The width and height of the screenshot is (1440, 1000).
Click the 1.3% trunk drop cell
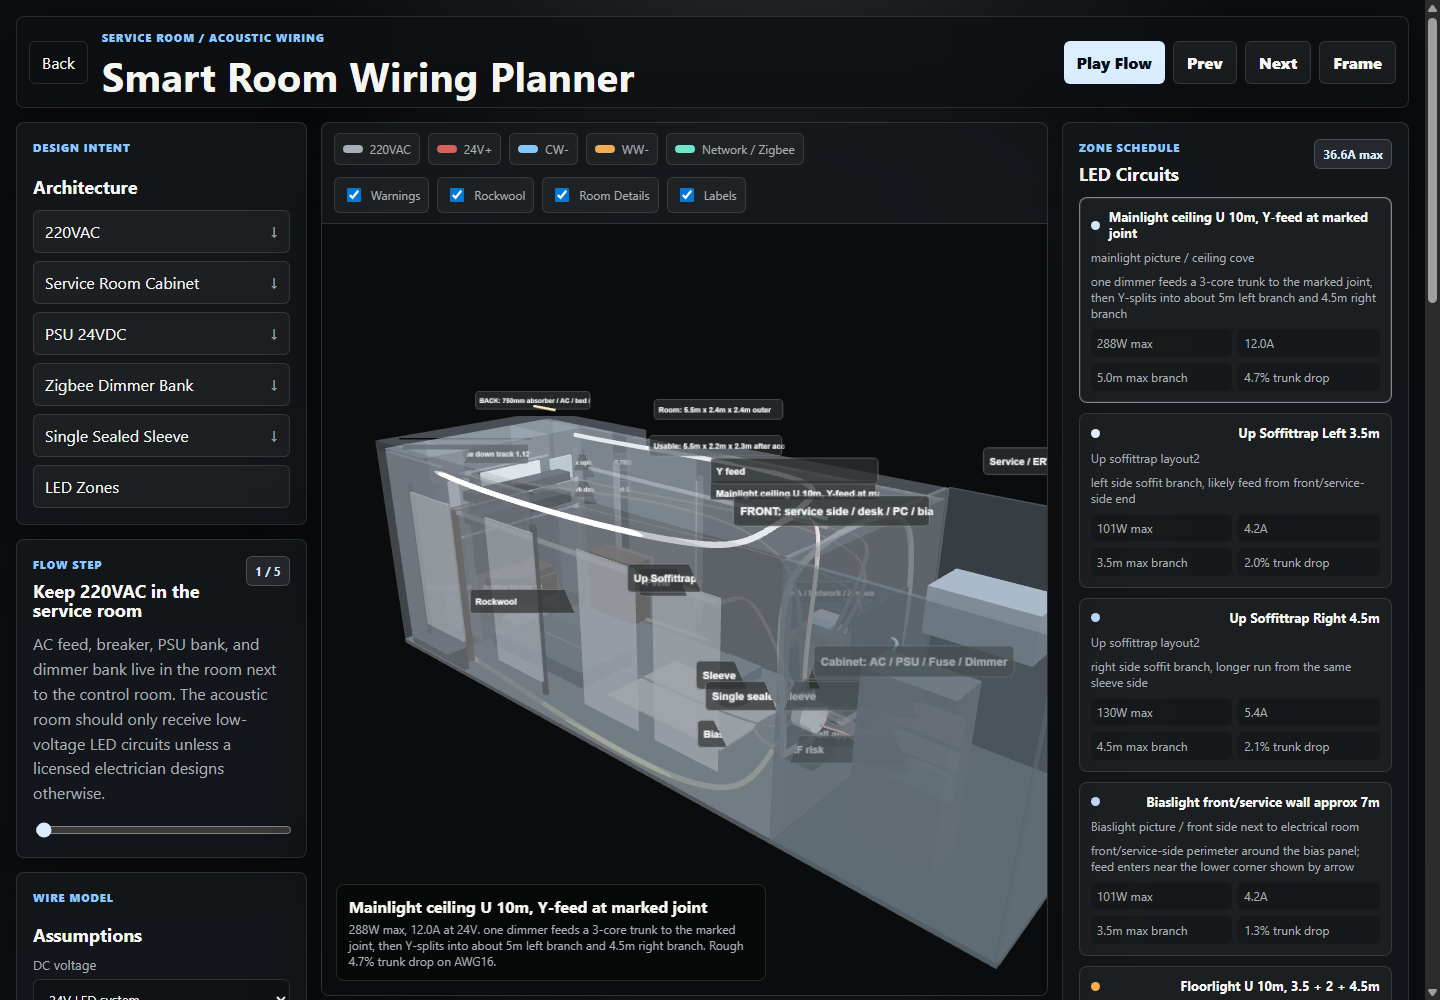tap(1309, 930)
